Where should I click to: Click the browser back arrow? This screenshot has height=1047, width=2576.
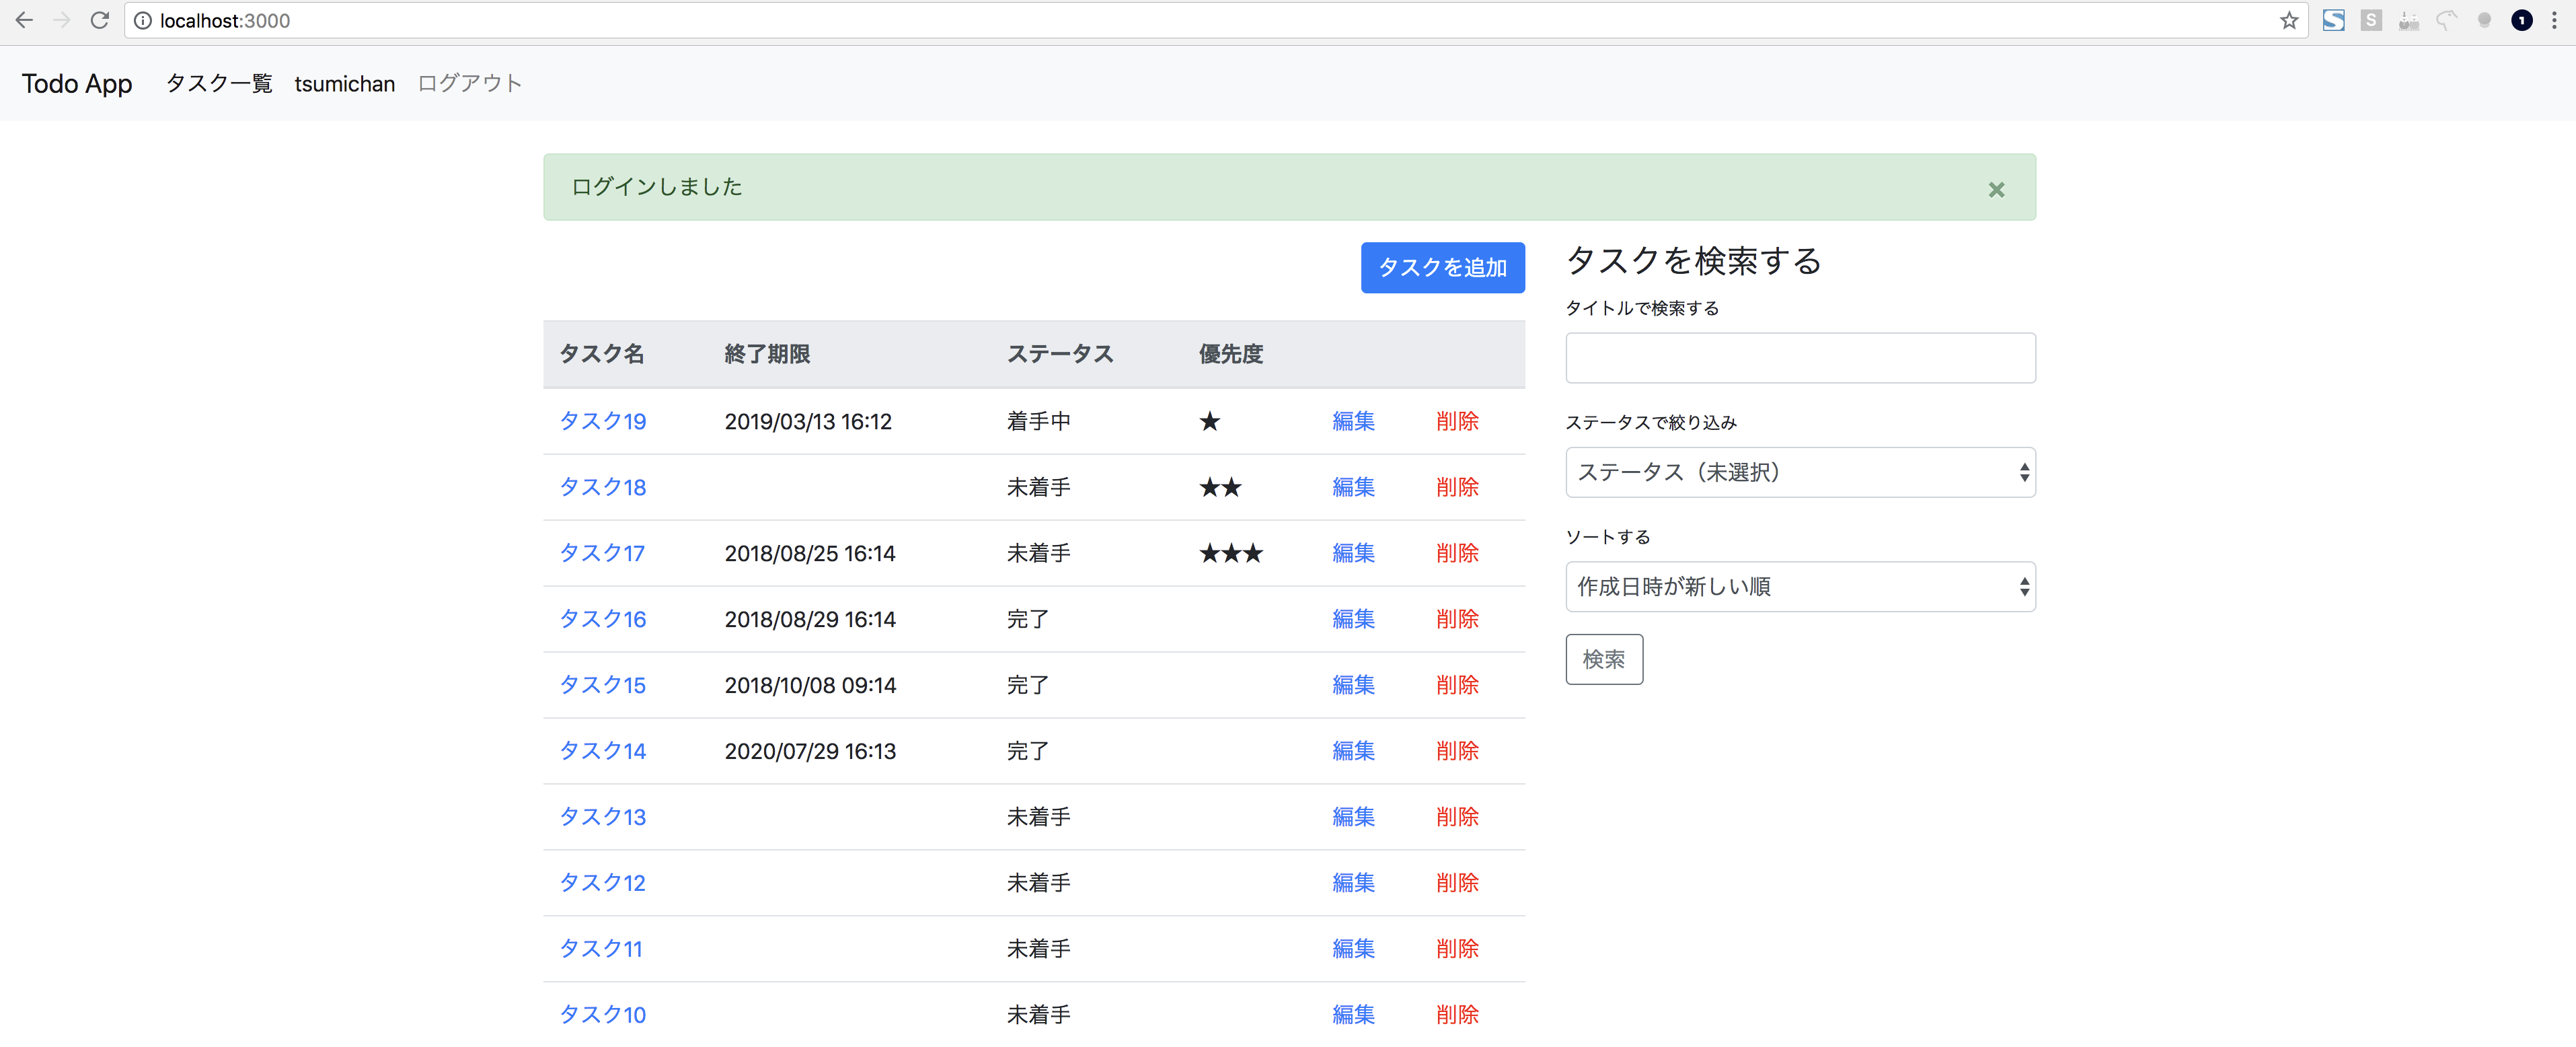coord(24,20)
